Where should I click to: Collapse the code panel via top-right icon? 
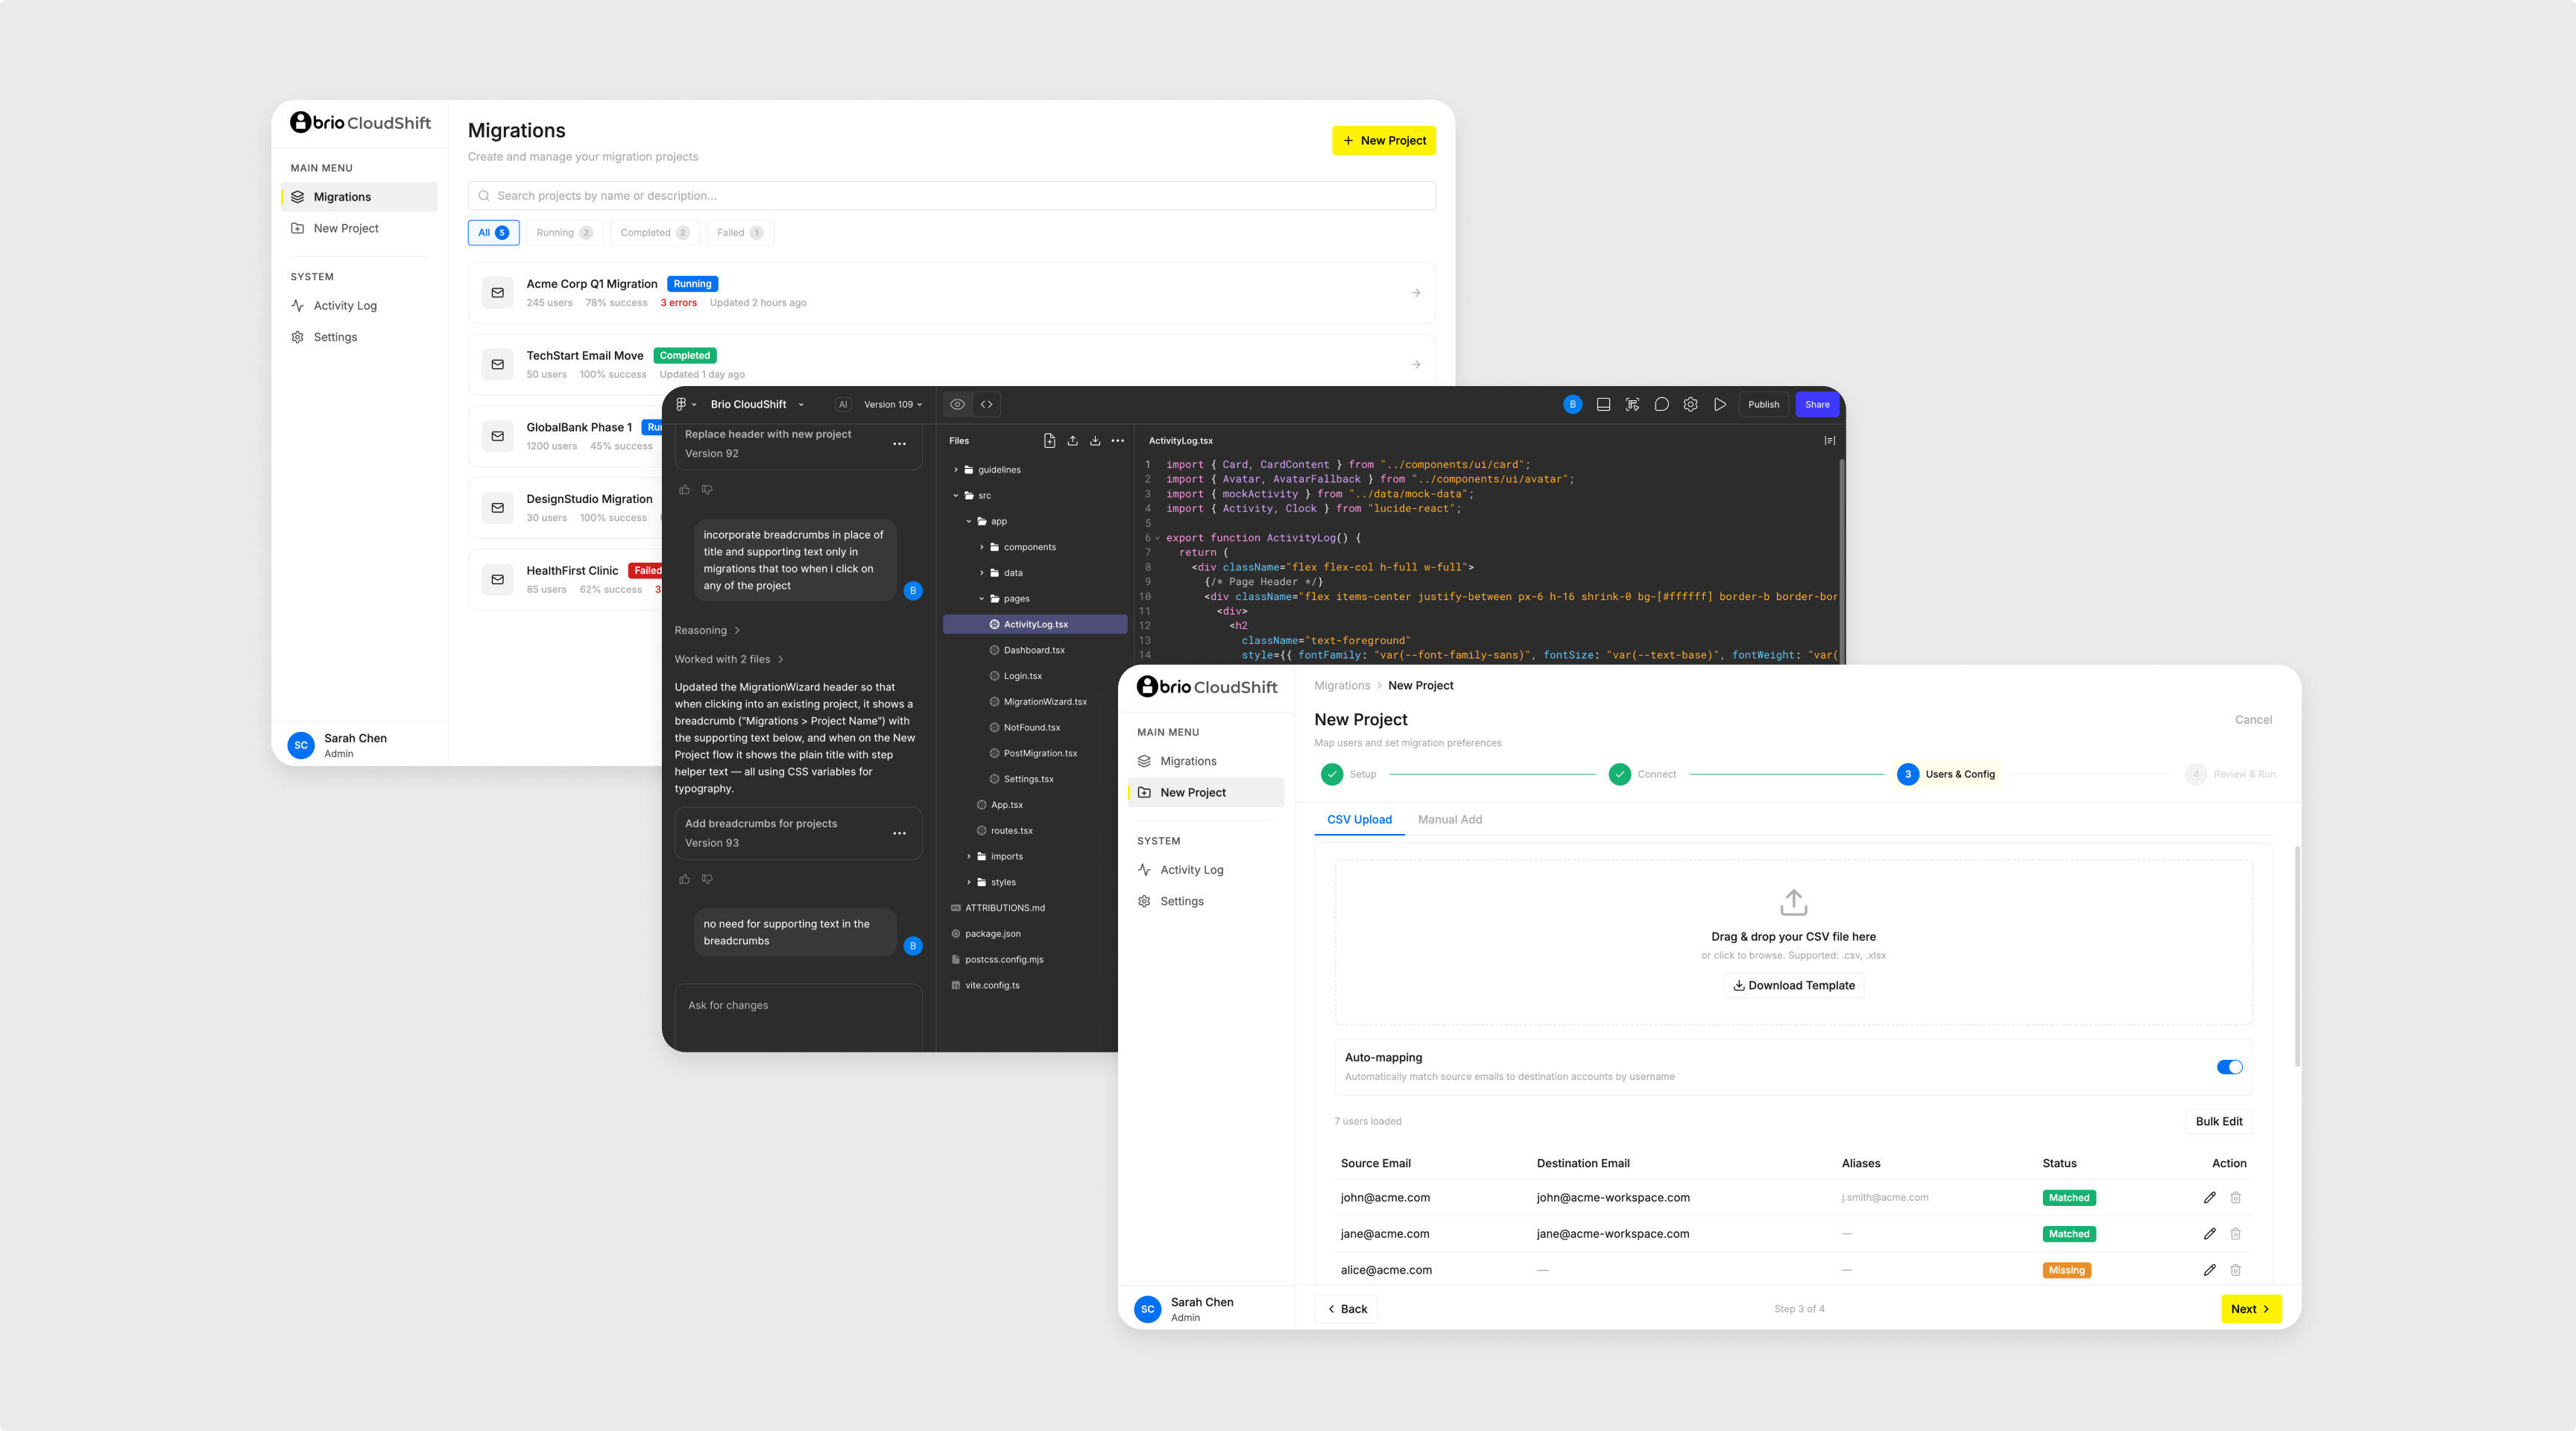coord(1829,440)
